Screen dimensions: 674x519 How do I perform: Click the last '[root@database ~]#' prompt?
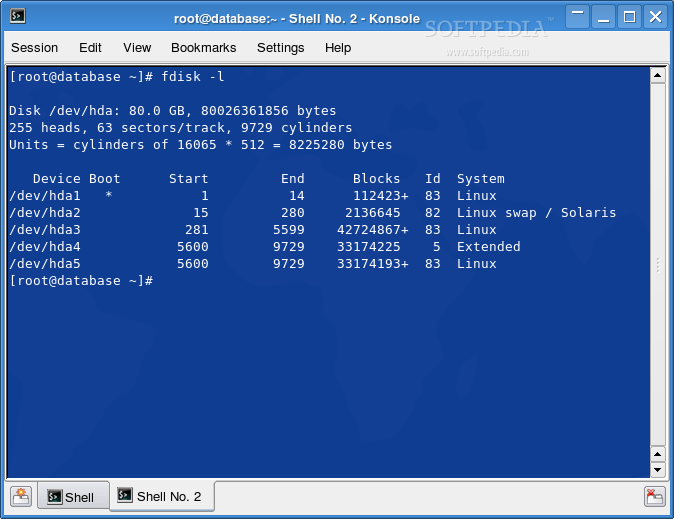81,281
